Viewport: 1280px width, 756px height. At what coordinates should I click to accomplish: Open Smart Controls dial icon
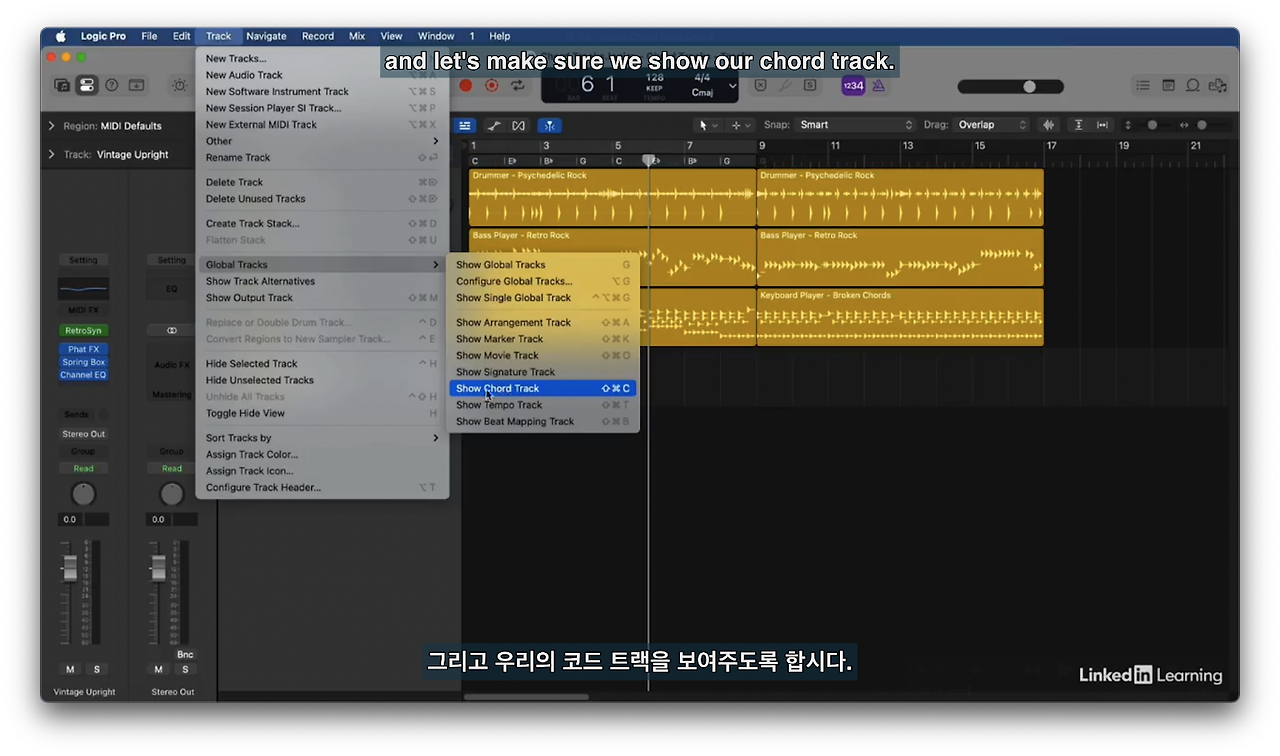pyautogui.click(x=180, y=85)
